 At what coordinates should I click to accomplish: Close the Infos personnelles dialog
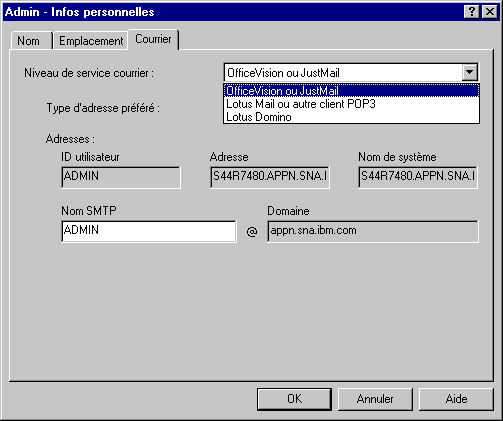[490, 12]
